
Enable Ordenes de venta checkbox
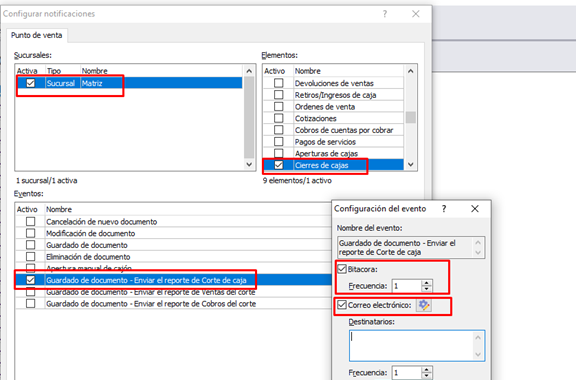[x=279, y=107]
